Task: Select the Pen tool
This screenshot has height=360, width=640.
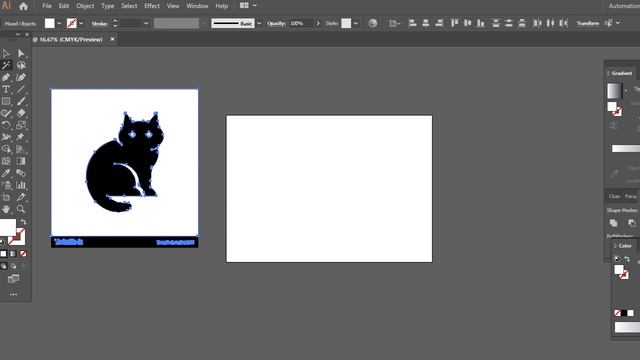Action: 6,77
